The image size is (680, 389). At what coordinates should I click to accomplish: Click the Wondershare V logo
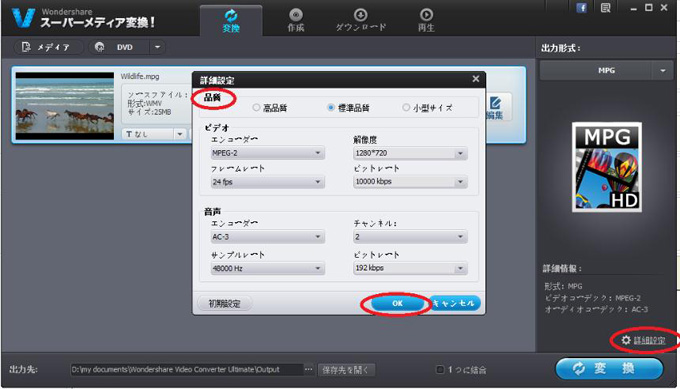(23, 18)
